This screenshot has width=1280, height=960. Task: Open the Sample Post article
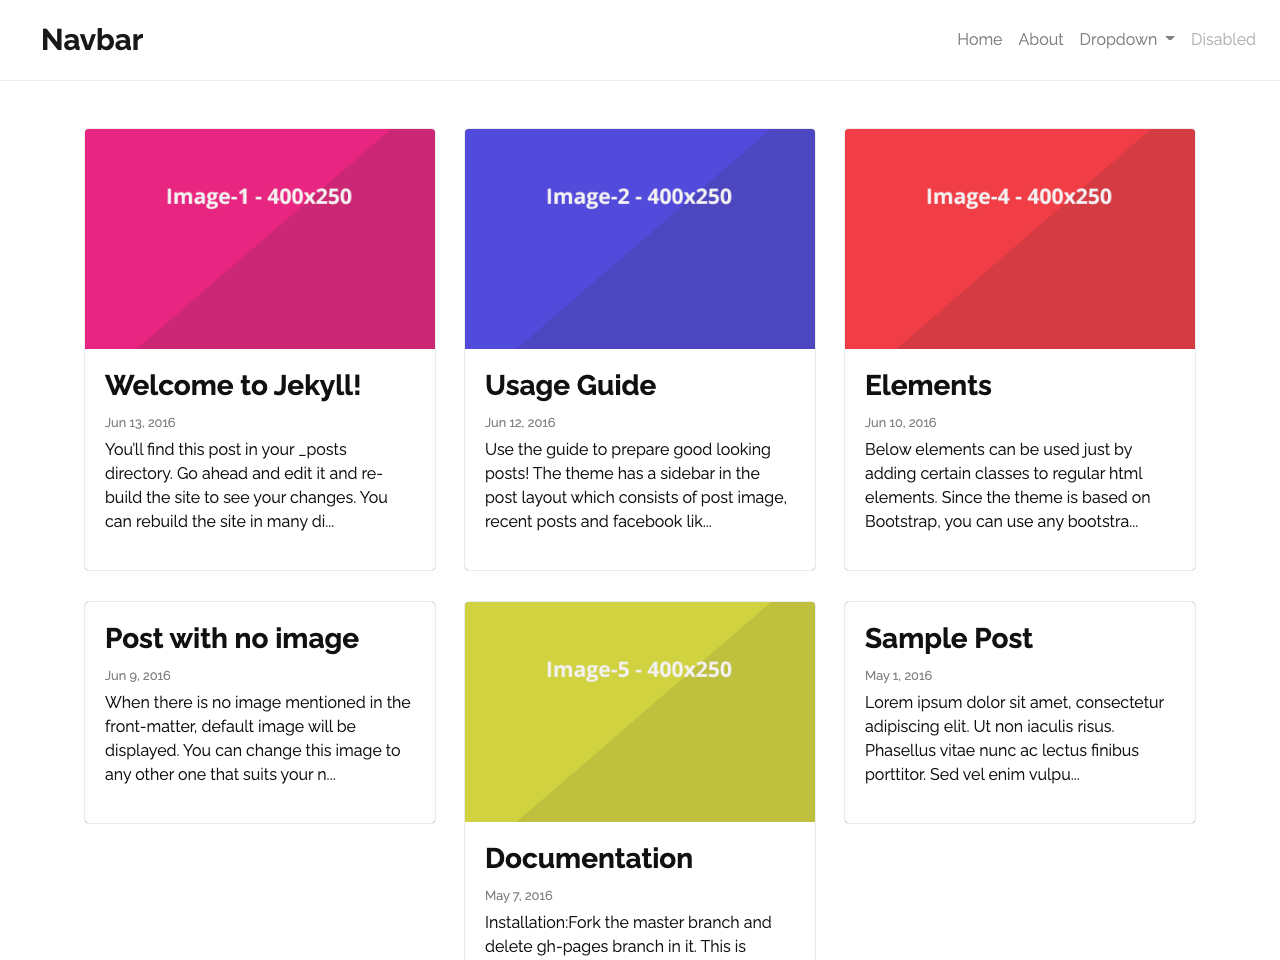(948, 638)
